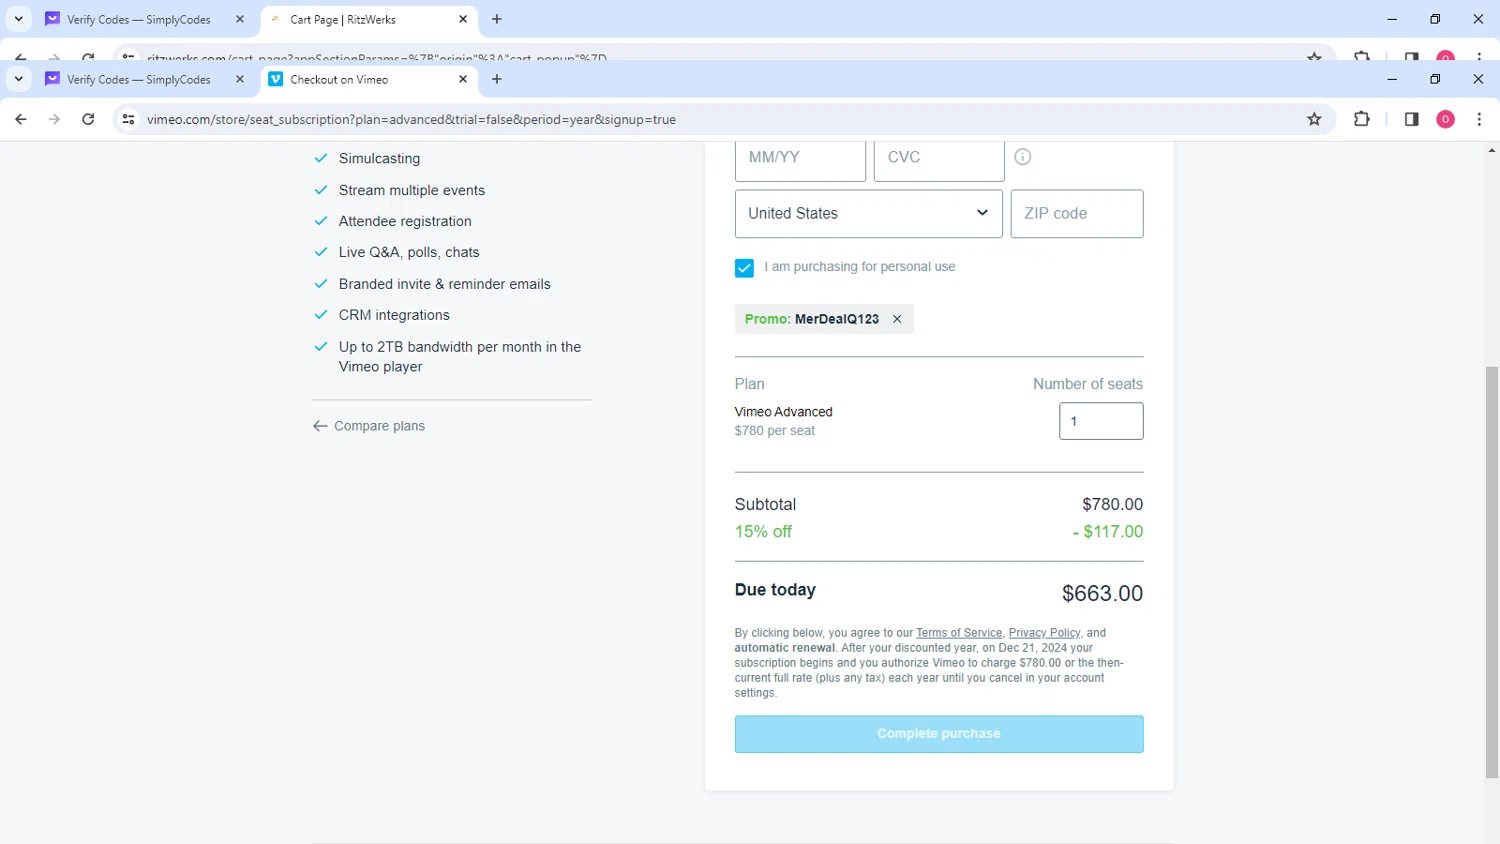This screenshot has width=1500, height=844.
Task: Click the CRM integrations feature text
Action: (394, 315)
